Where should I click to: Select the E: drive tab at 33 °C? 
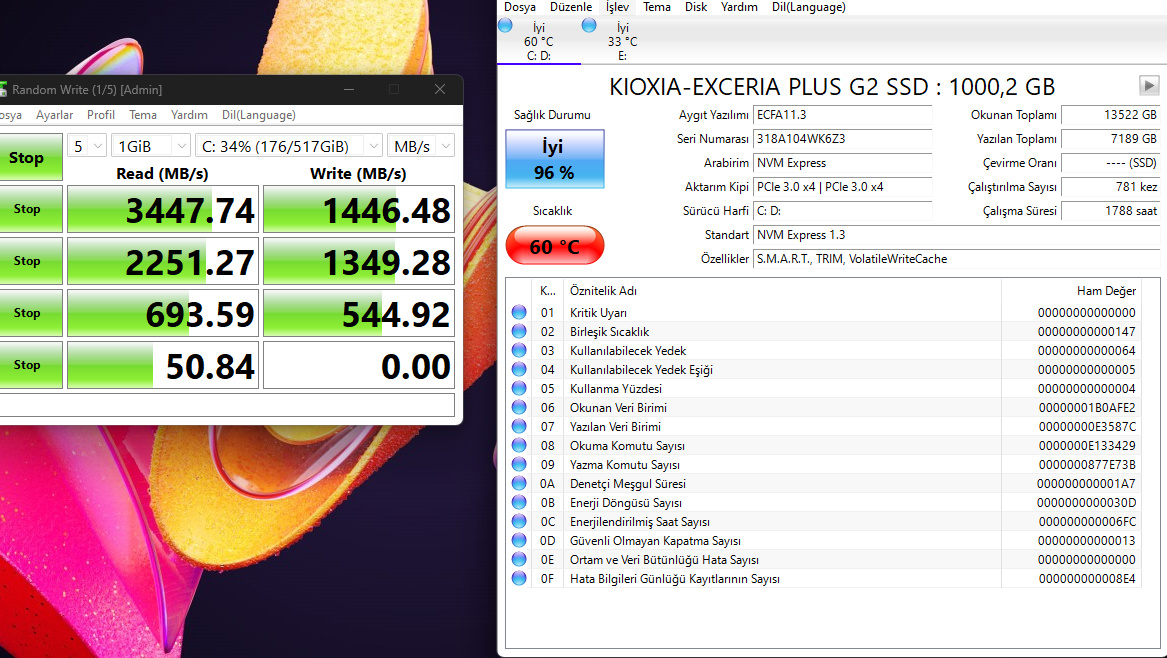coord(622,41)
